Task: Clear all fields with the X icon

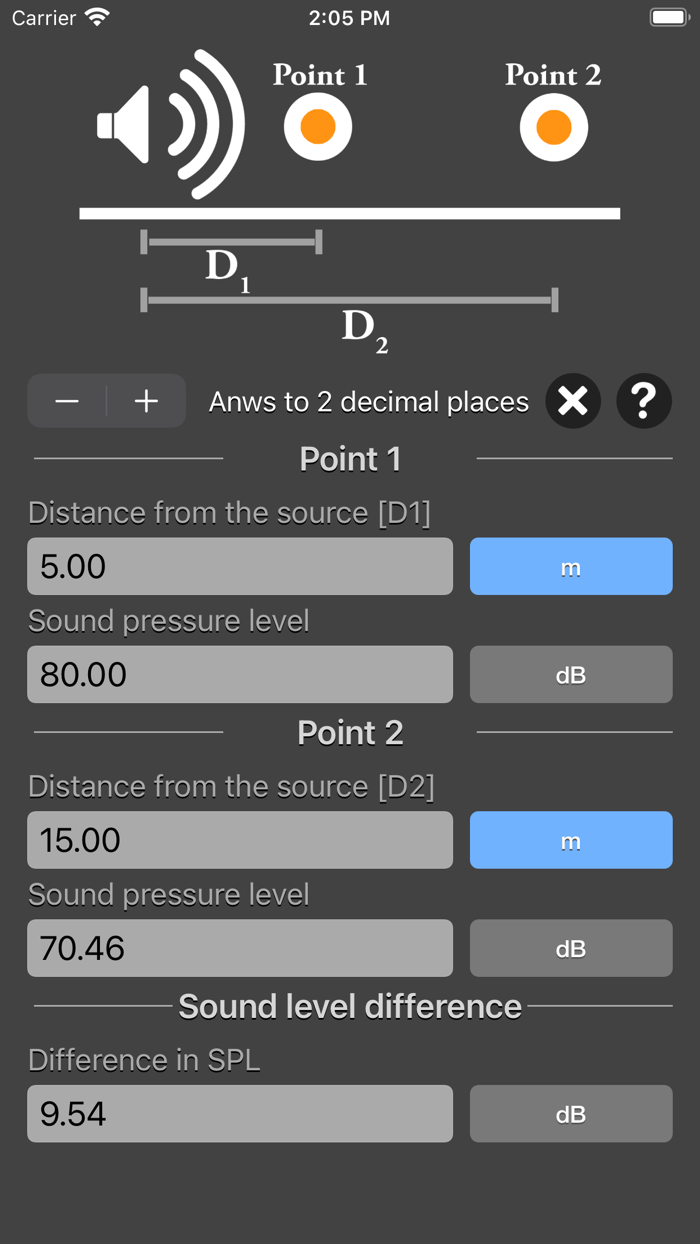Action: 572,401
